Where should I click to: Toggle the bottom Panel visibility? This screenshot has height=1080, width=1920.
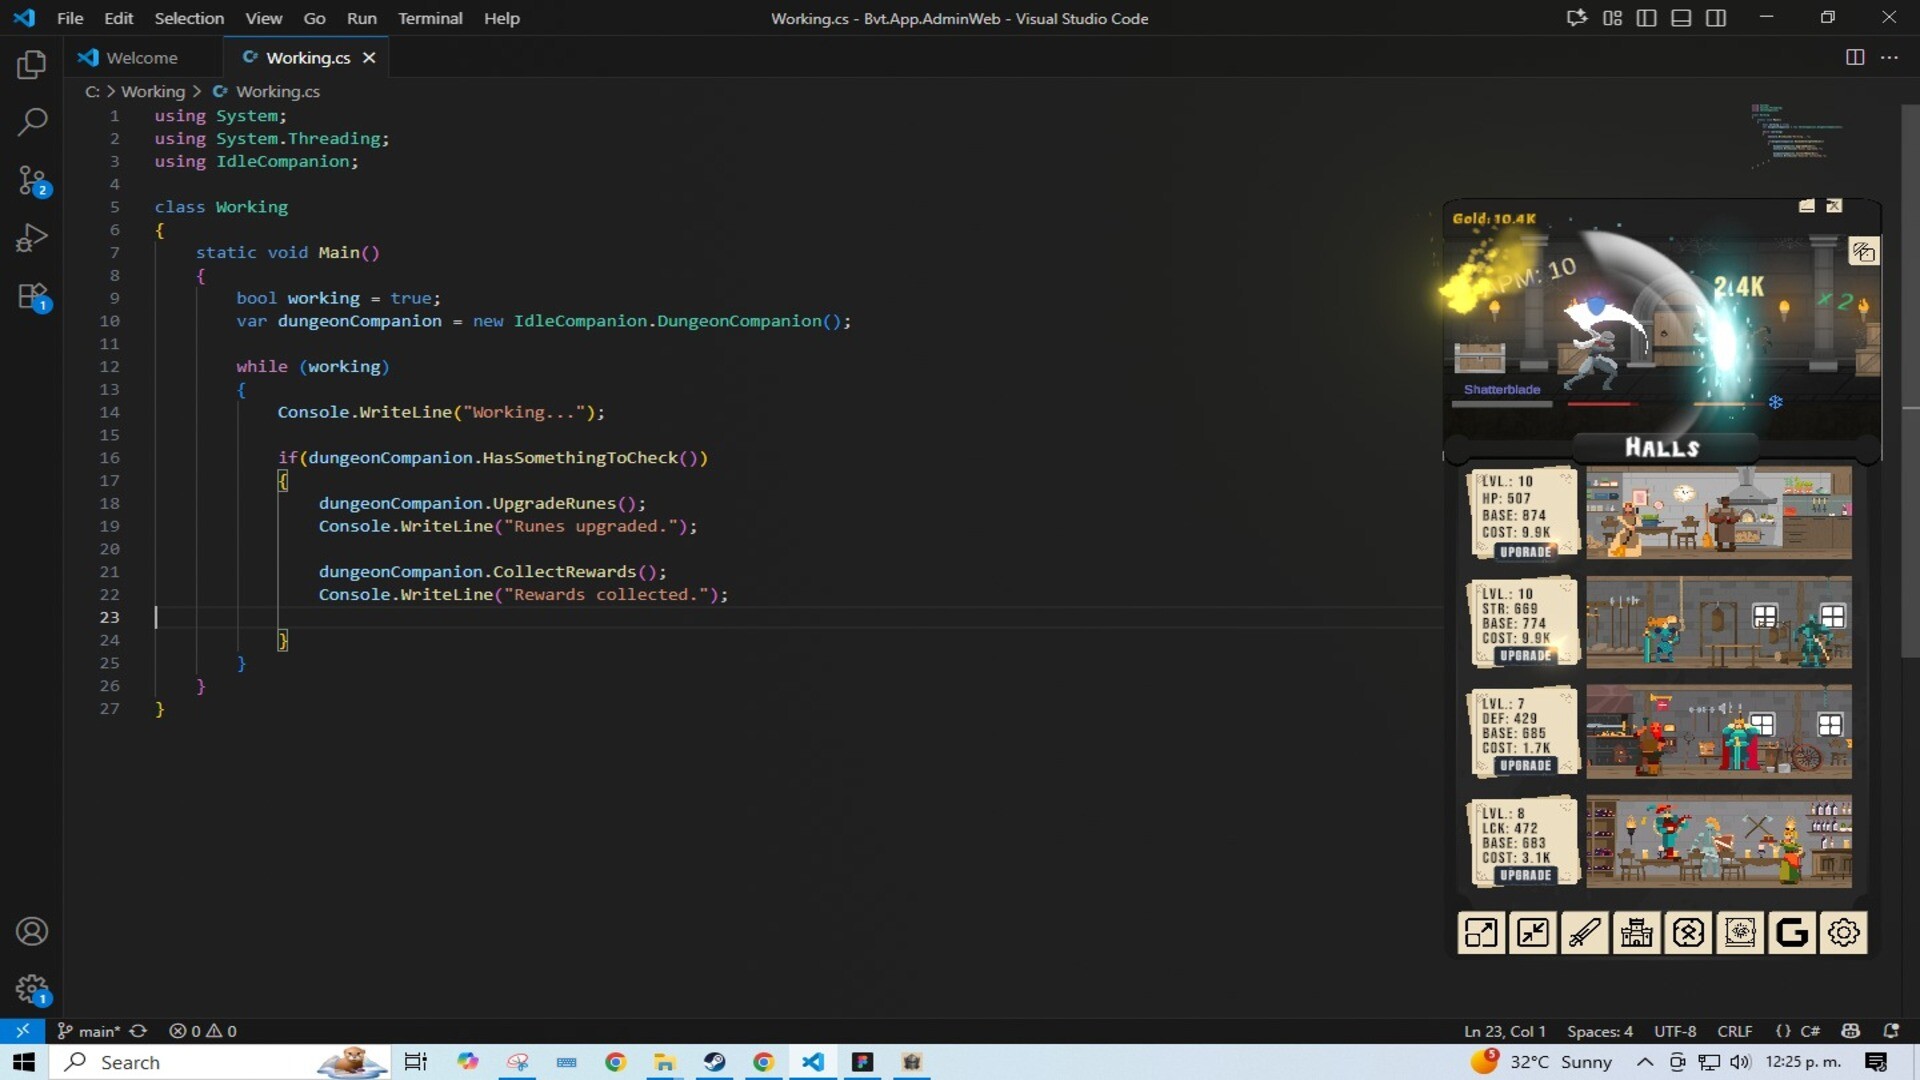point(1681,17)
